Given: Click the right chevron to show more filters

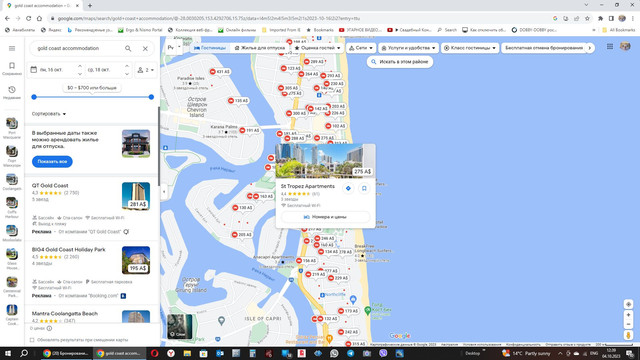Looking at the screenshot, I should [590, 48].
